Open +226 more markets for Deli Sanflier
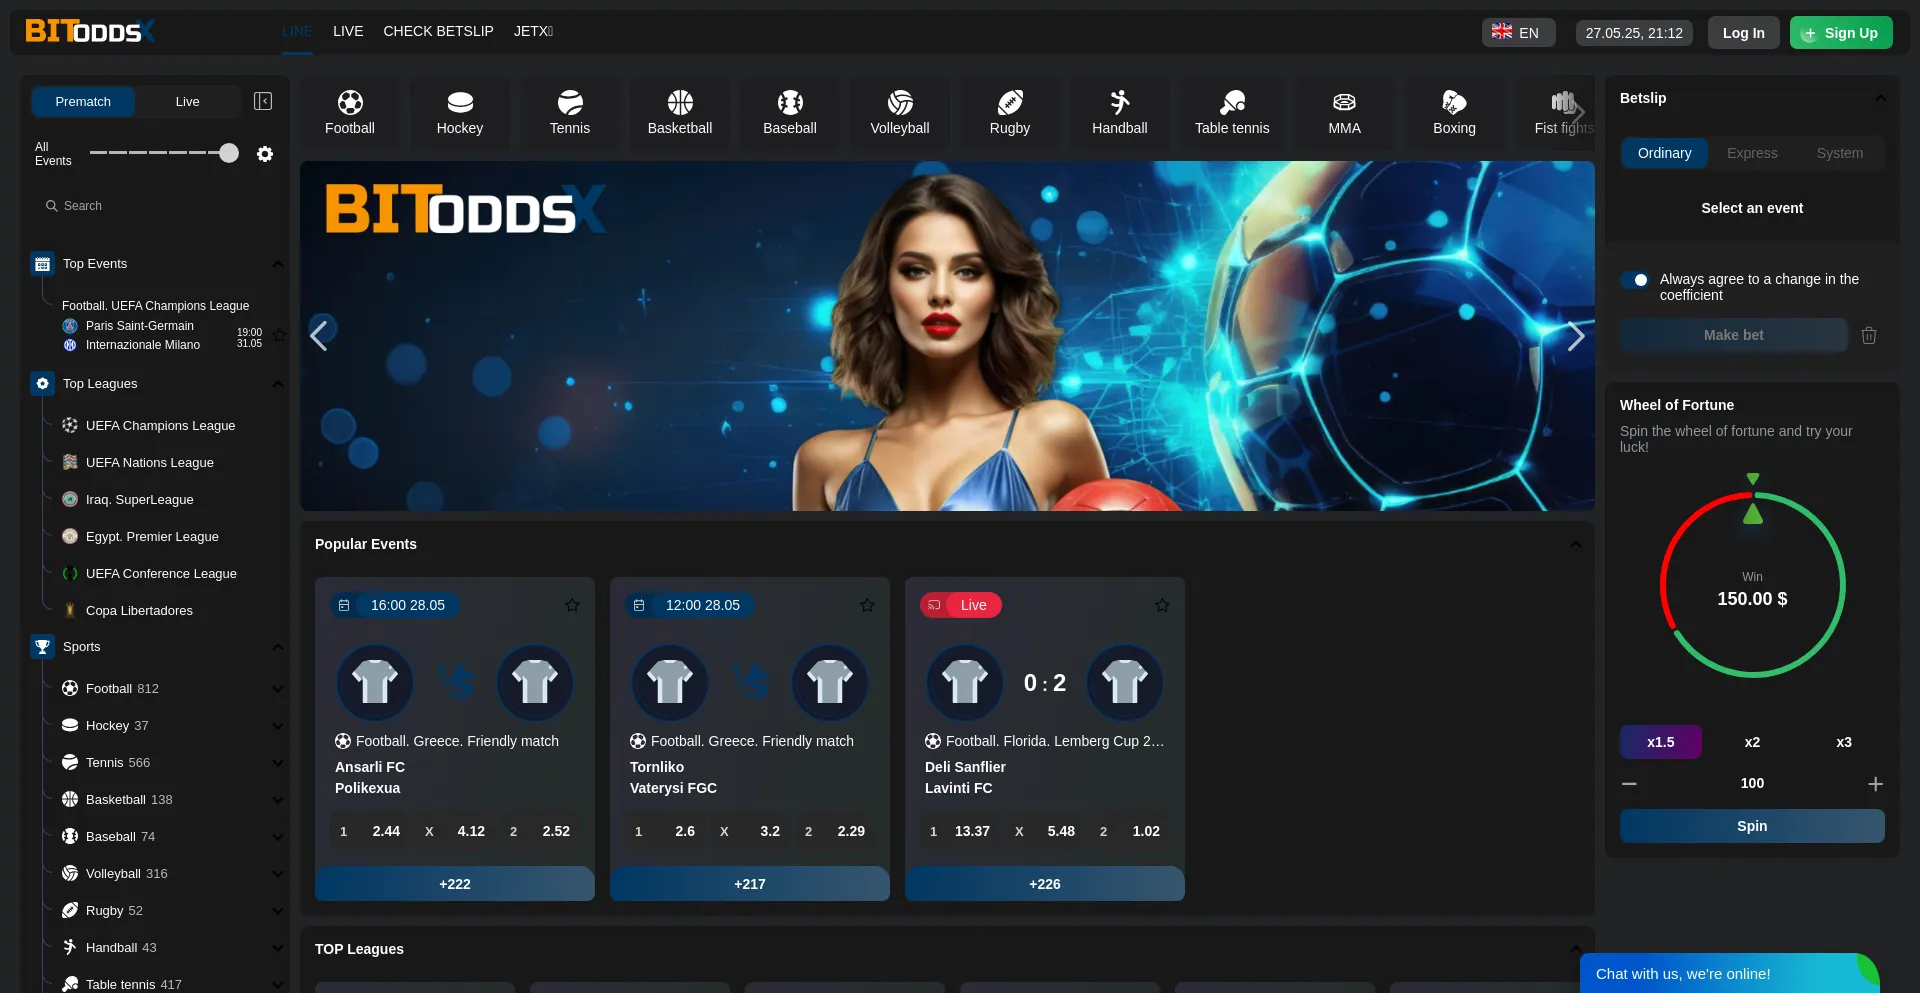Viewport: 1920px width, 993px height. 1045,884
